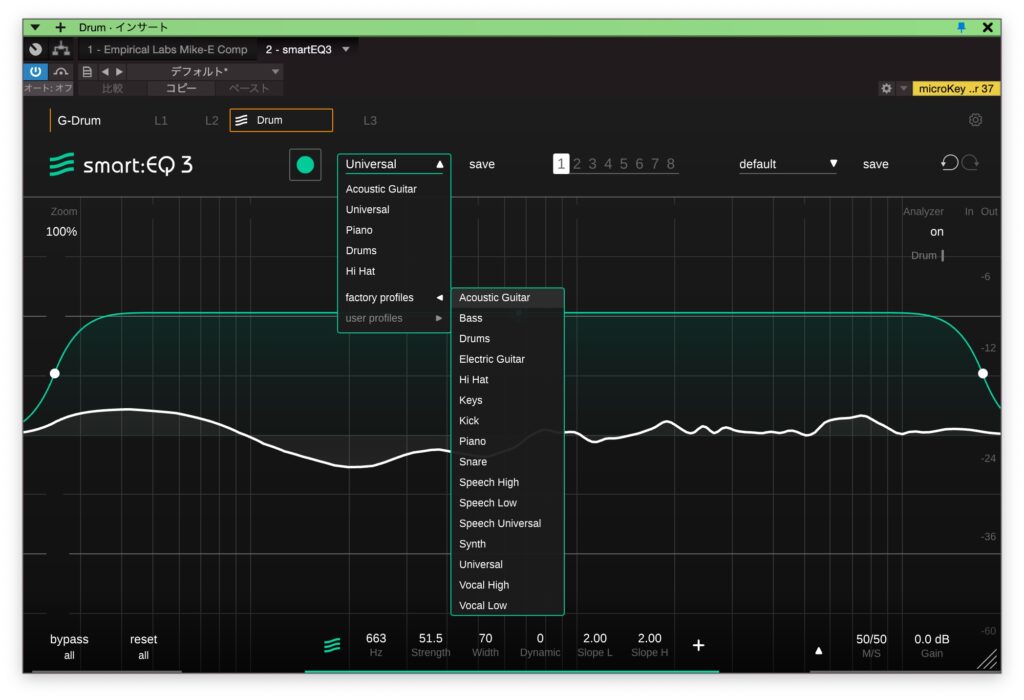The height and width of the screenshot is (700, 1024).
Task: Toggle the plugin power bypass button
Action: (35, 72)
